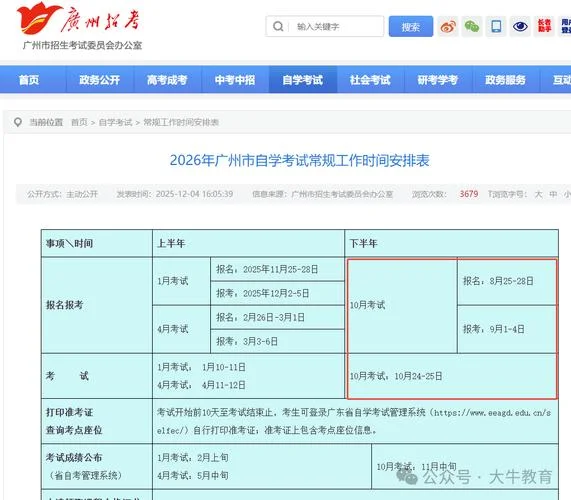Open 研考学考 navigation item
Image resolution: width=571 pixels, height=500 pixels.
tap(438, 80)
